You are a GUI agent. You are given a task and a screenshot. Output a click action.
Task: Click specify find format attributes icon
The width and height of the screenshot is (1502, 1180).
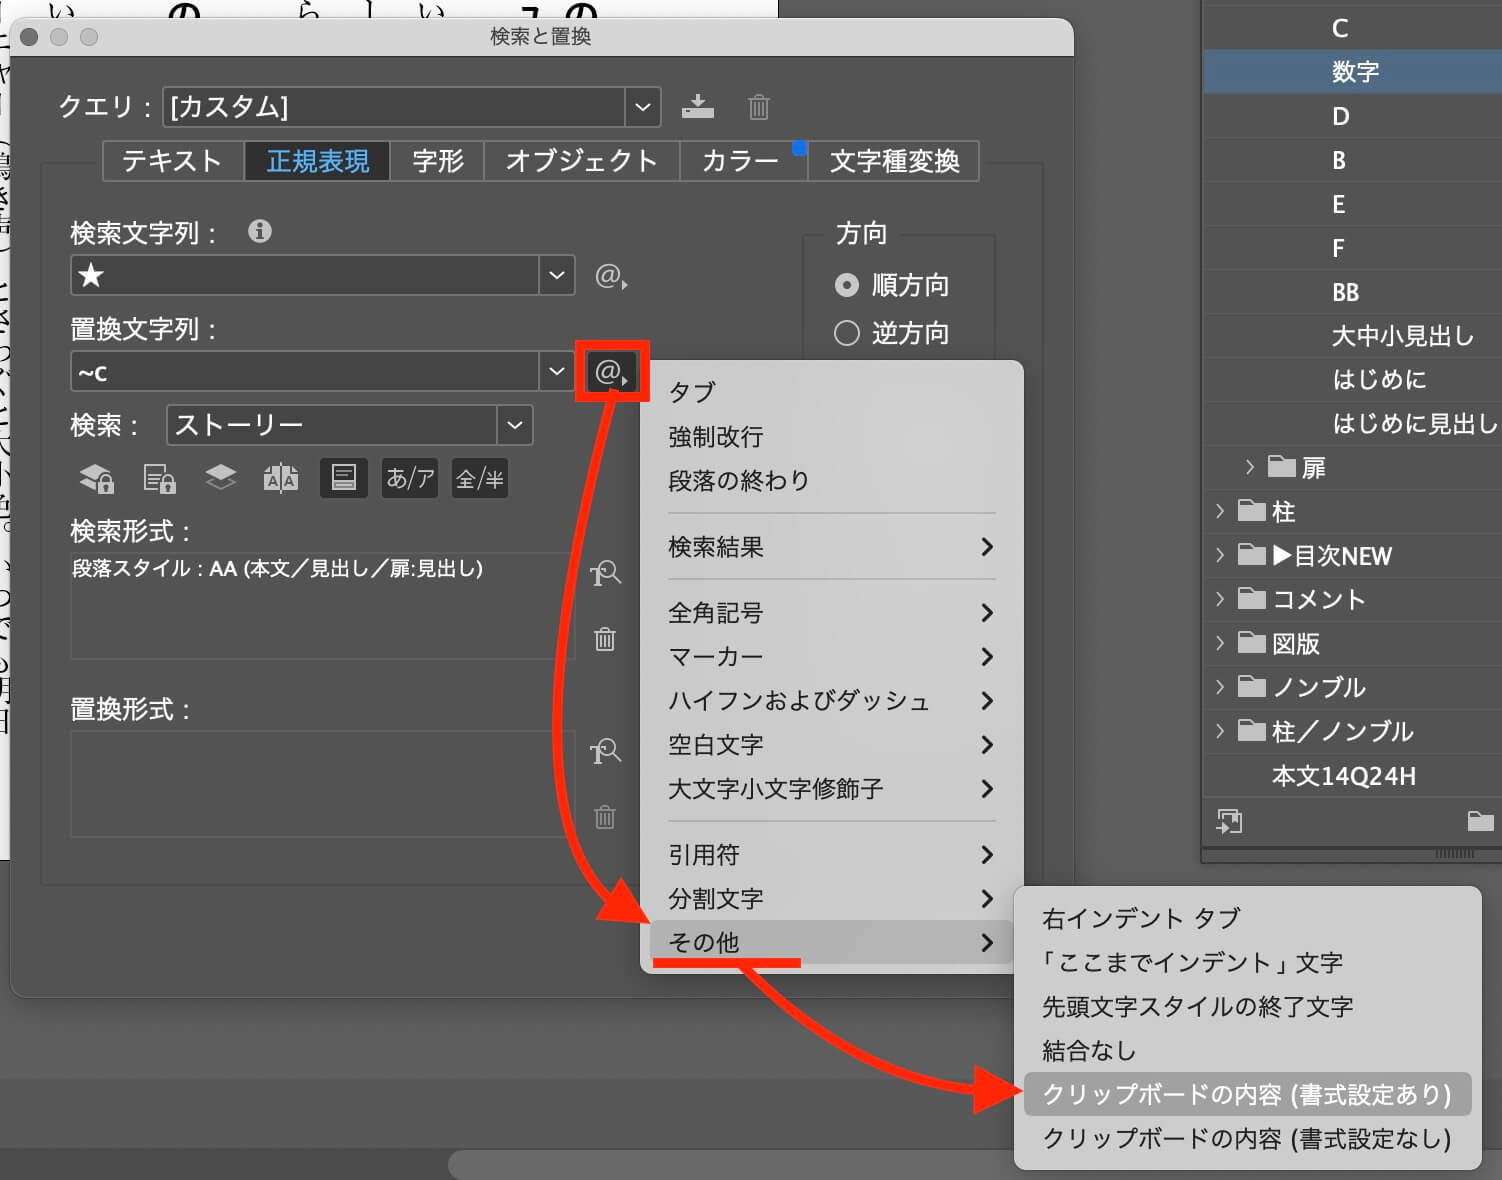coord(605,573)
